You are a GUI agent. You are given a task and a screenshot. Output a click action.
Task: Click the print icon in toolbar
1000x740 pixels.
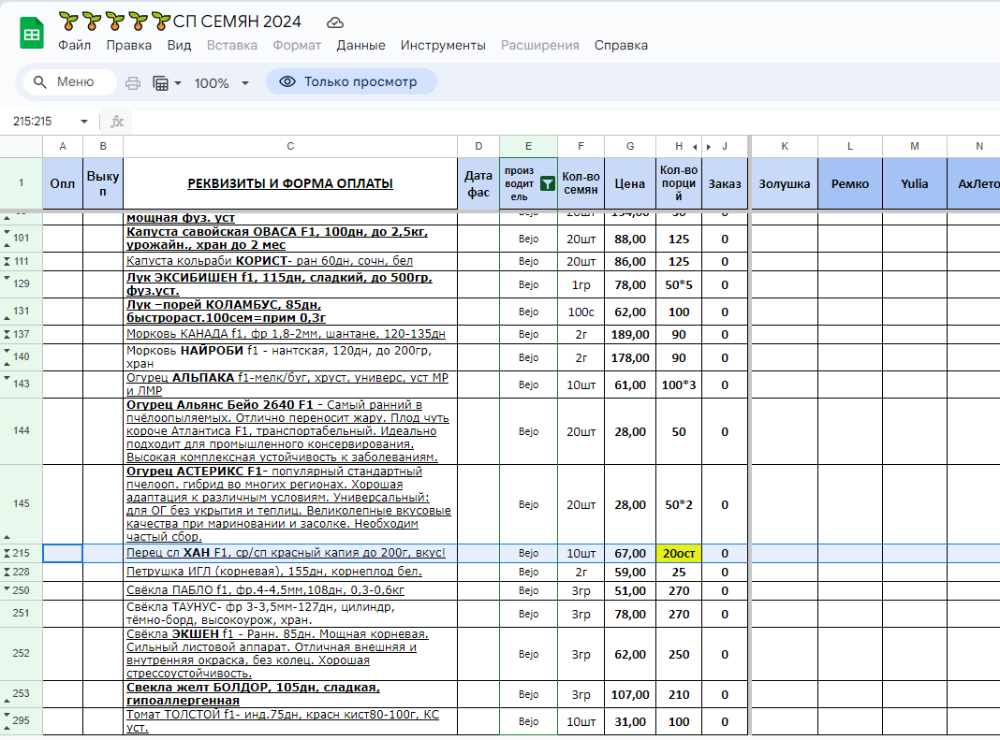click(x=133, y=83)
